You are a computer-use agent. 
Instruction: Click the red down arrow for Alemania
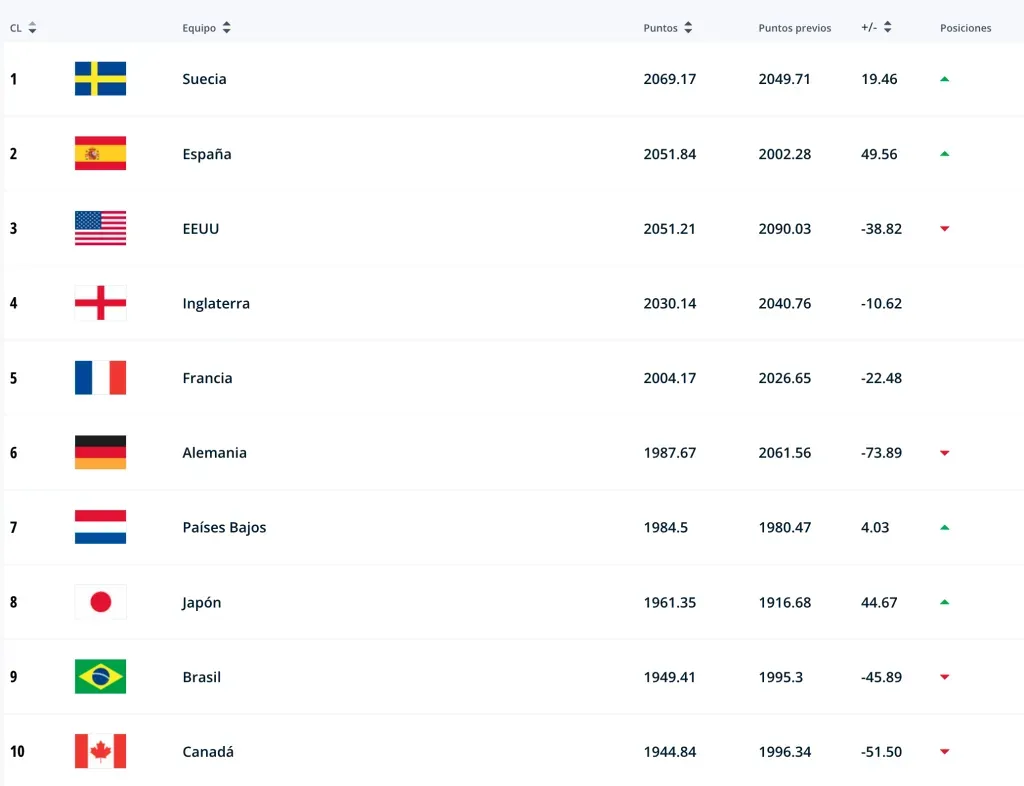(x=944, y=453)
